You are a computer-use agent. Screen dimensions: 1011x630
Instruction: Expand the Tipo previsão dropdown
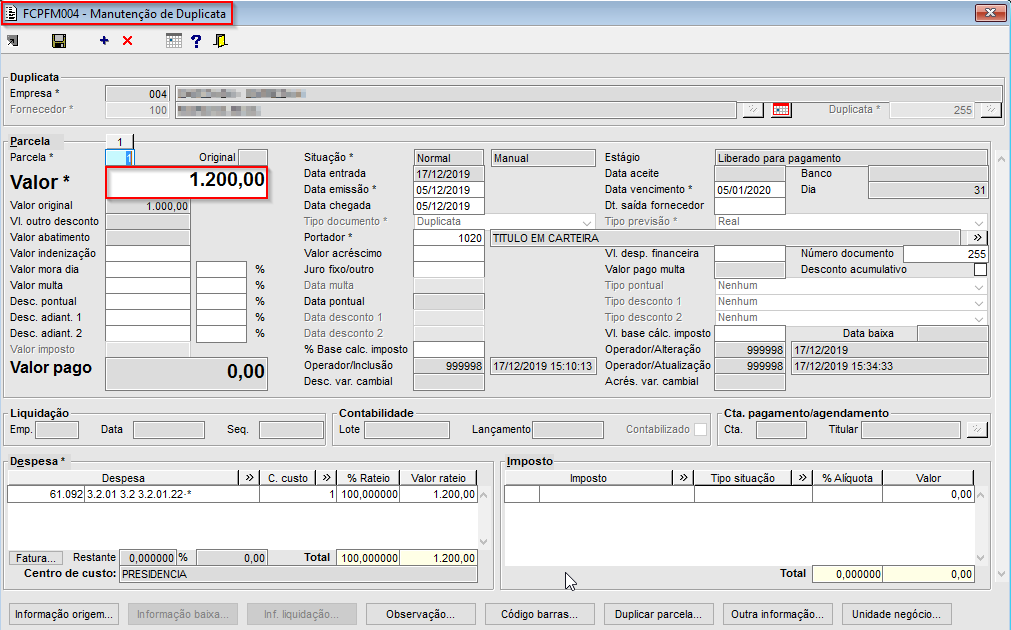pyautogui.click(x=979, y=222)
